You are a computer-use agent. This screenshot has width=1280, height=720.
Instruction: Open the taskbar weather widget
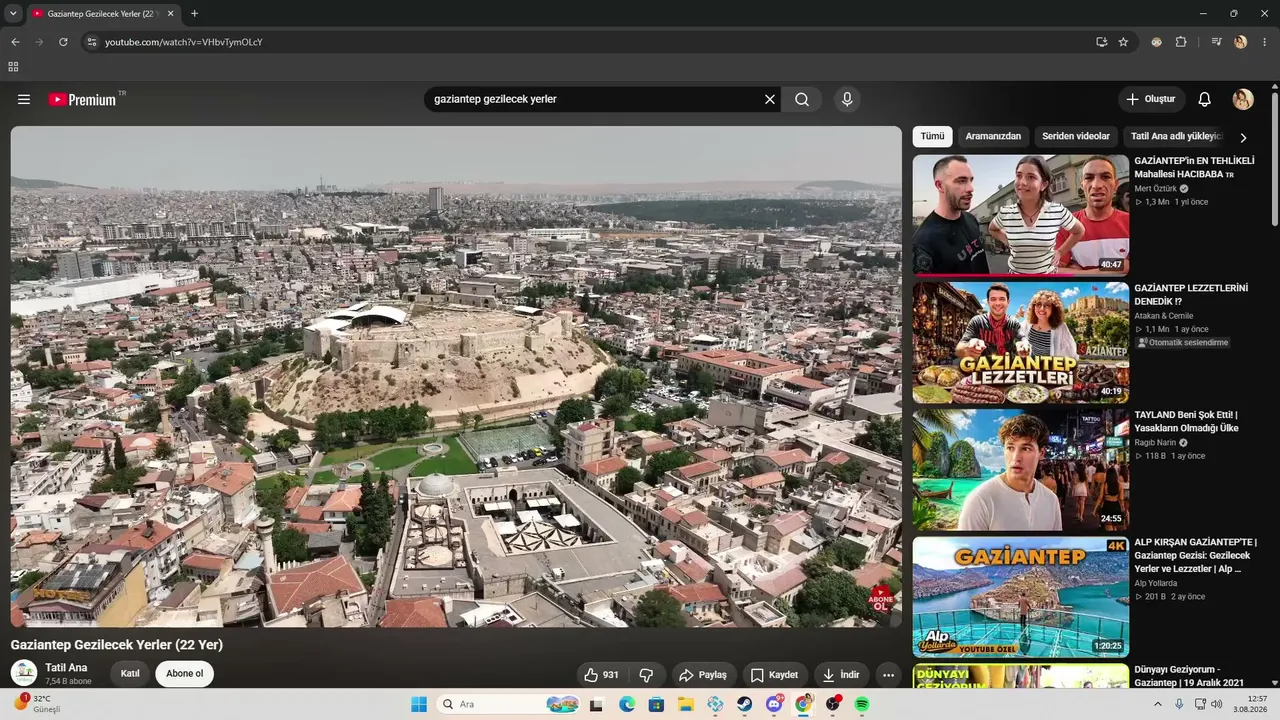pos(36,704)
